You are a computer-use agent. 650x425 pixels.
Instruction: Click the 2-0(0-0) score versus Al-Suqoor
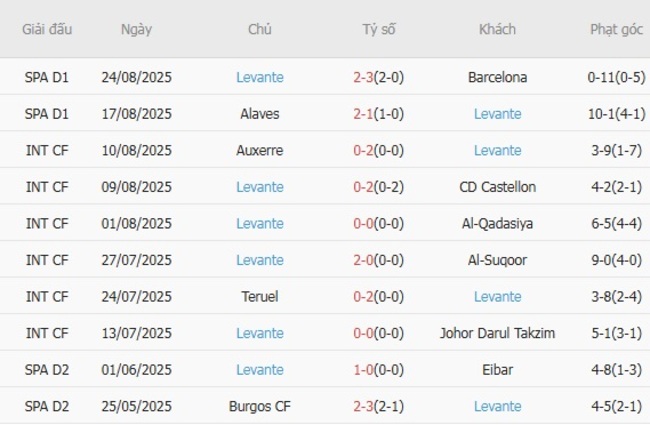(379, 260)
